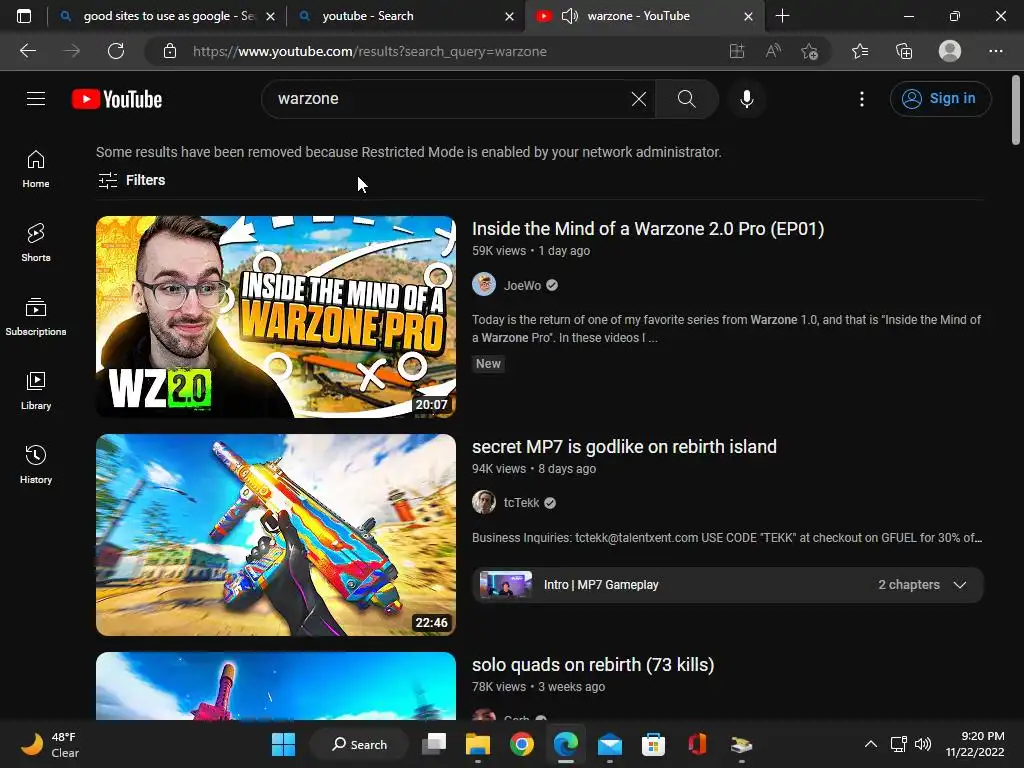This screenshot has width=1024, height=768.
Task: Refresh the page
Action: point(116,51)
